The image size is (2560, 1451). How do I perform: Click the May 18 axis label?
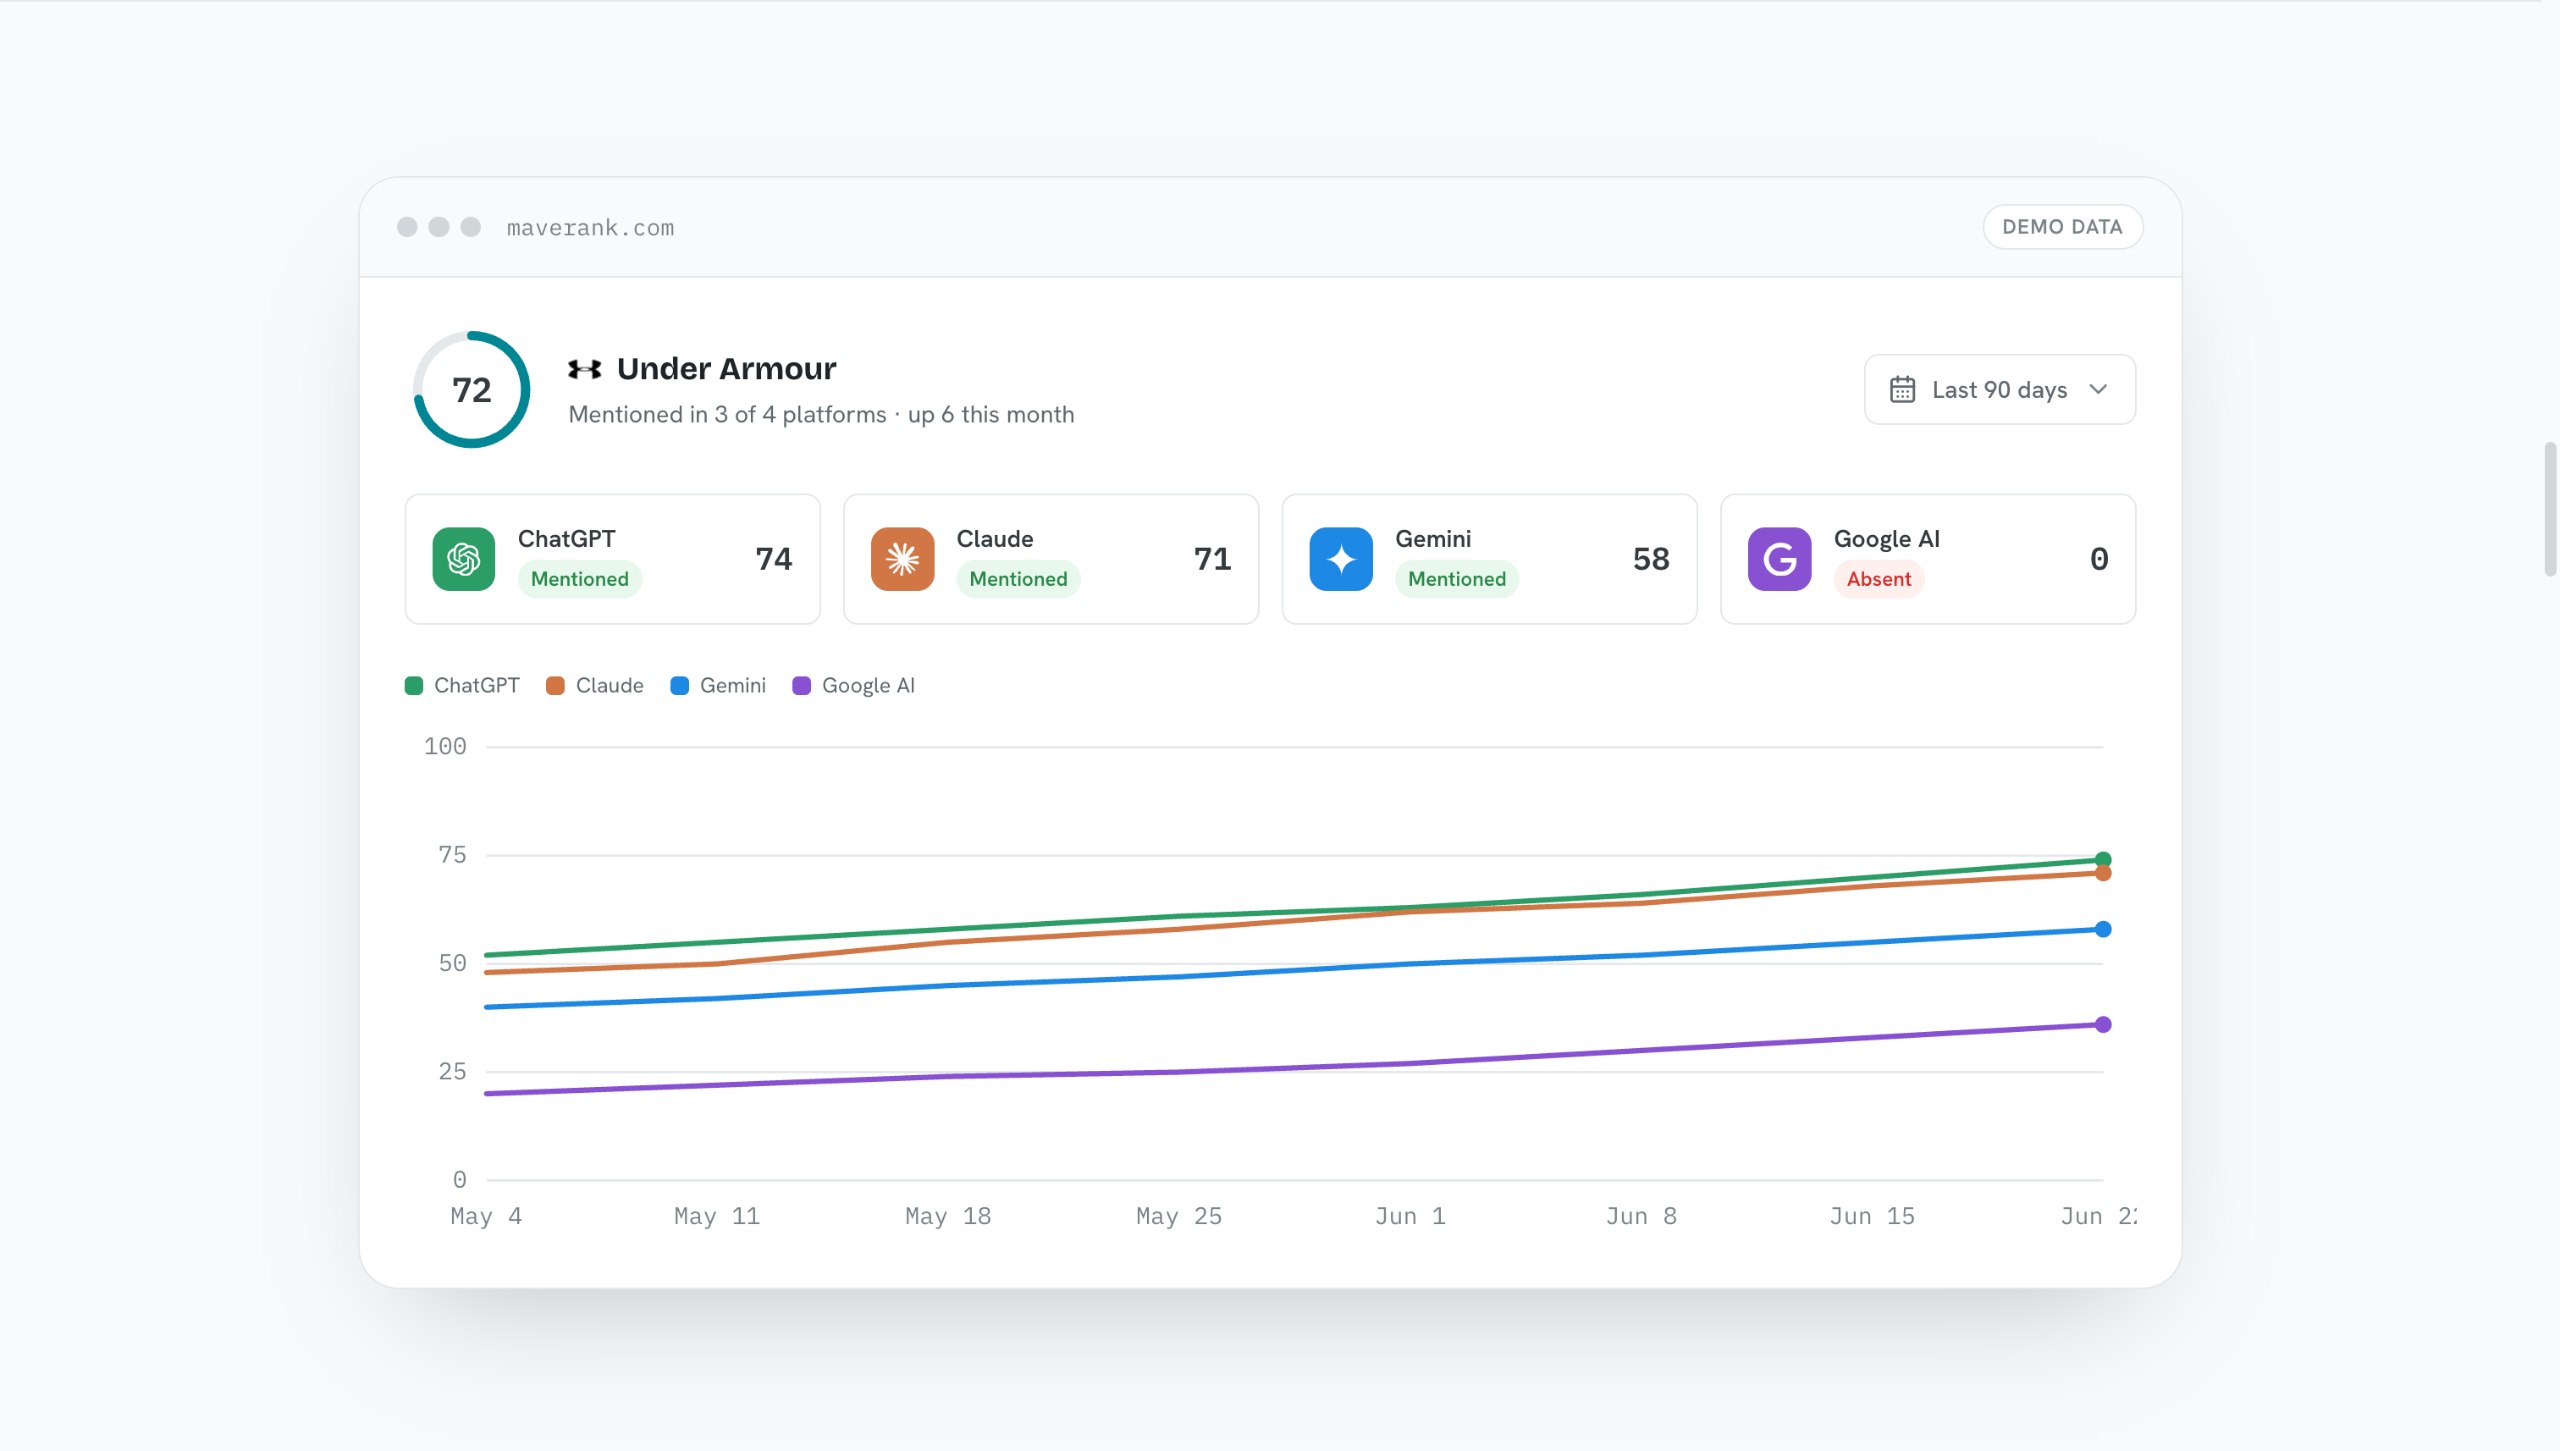pos(948,1216)
